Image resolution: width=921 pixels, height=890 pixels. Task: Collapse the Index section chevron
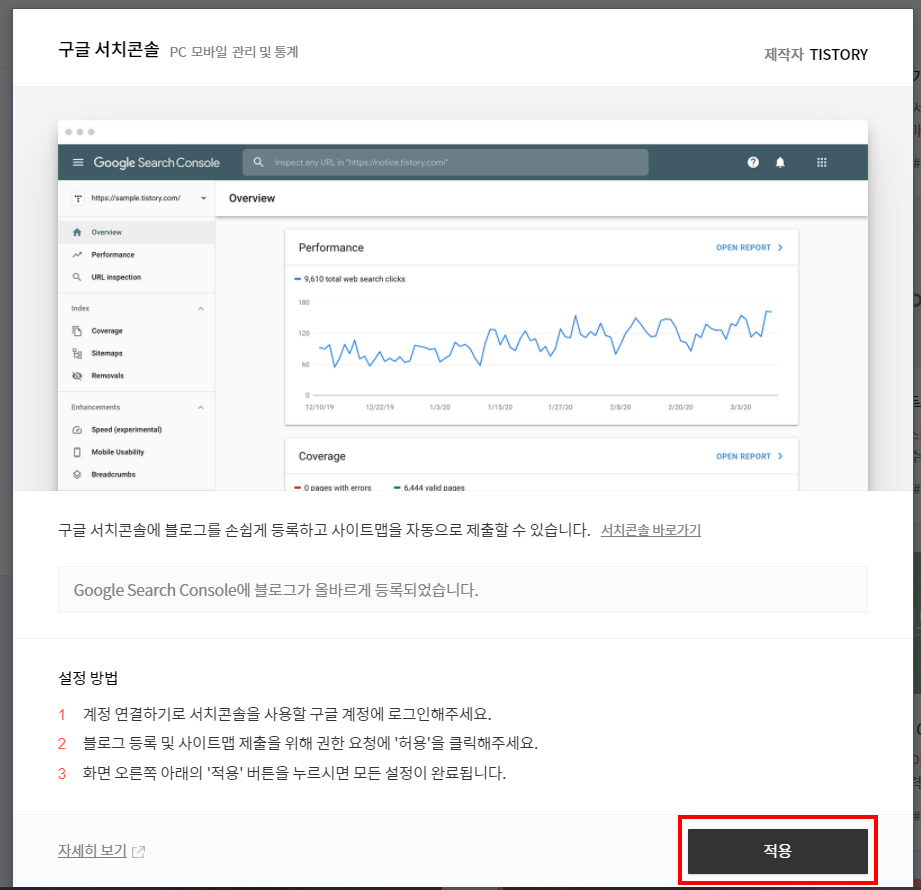click(201, 308)
